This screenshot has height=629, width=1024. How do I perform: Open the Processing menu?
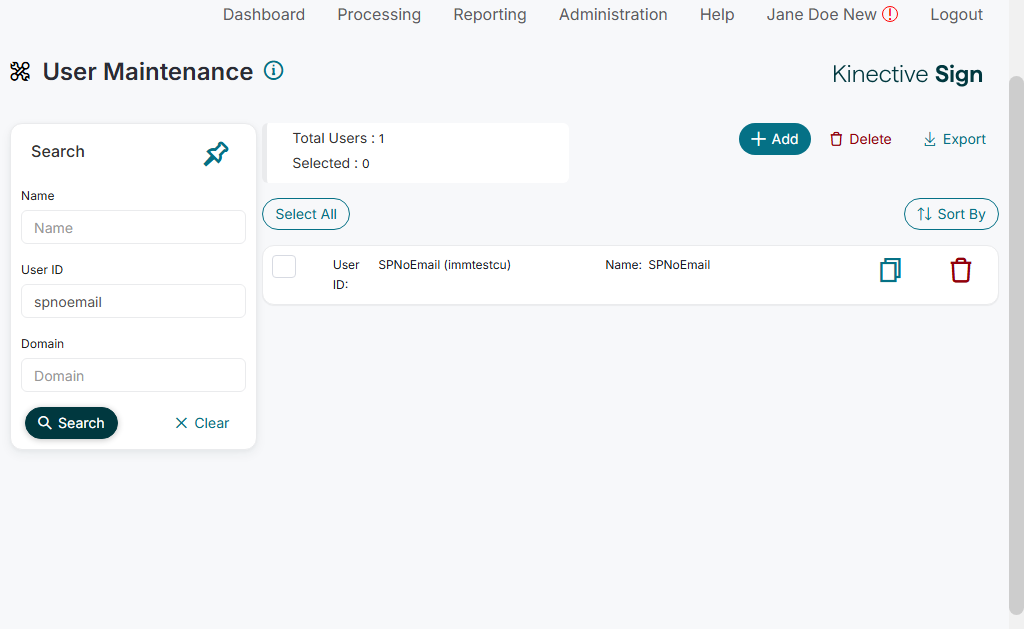(379, 15)
